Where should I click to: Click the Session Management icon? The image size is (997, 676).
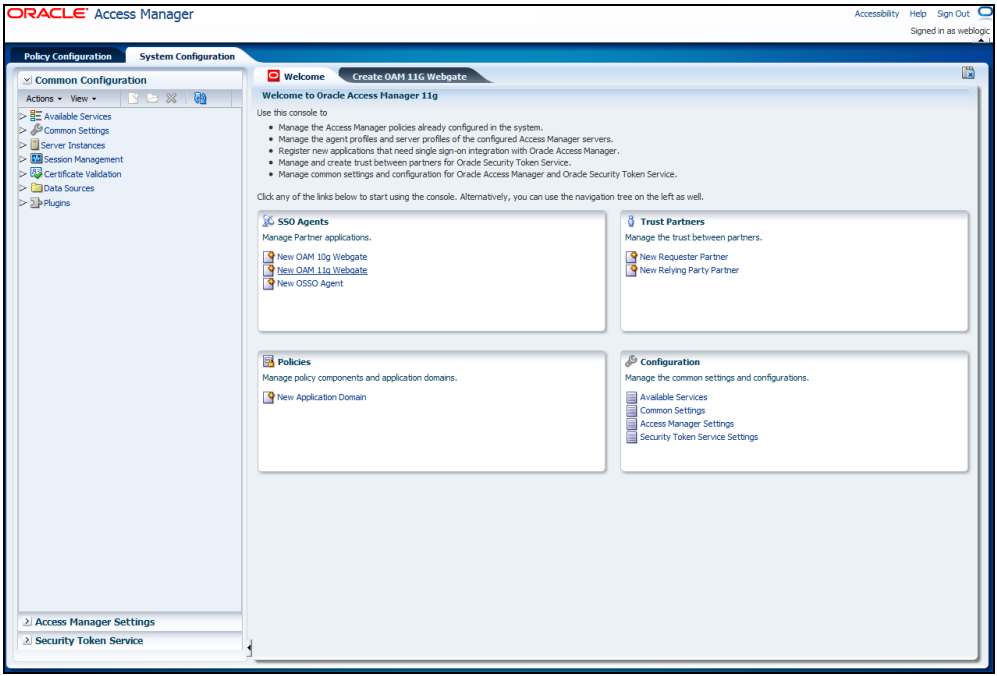click(x=36, y=159)
